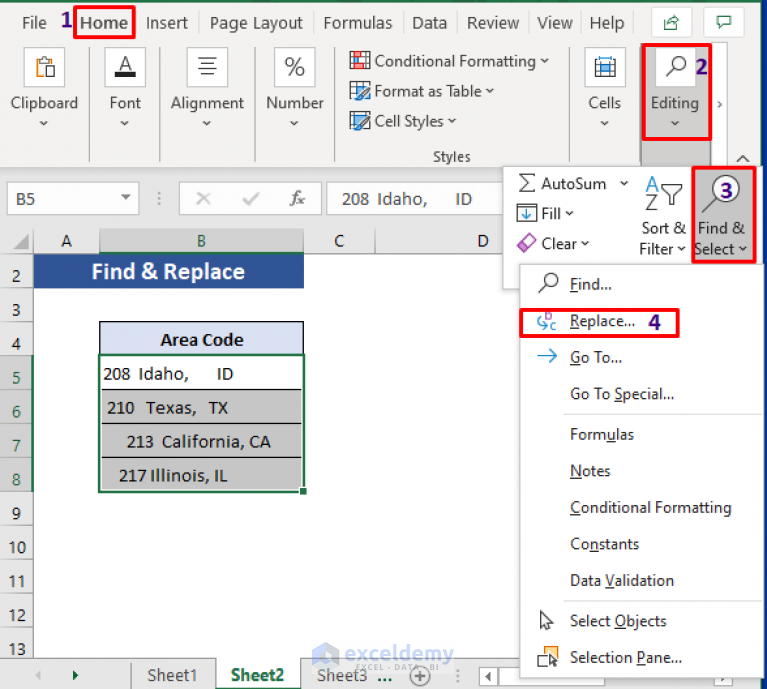Choose Go To... from the menu
The image size is (767, 689).
[641, 357]
